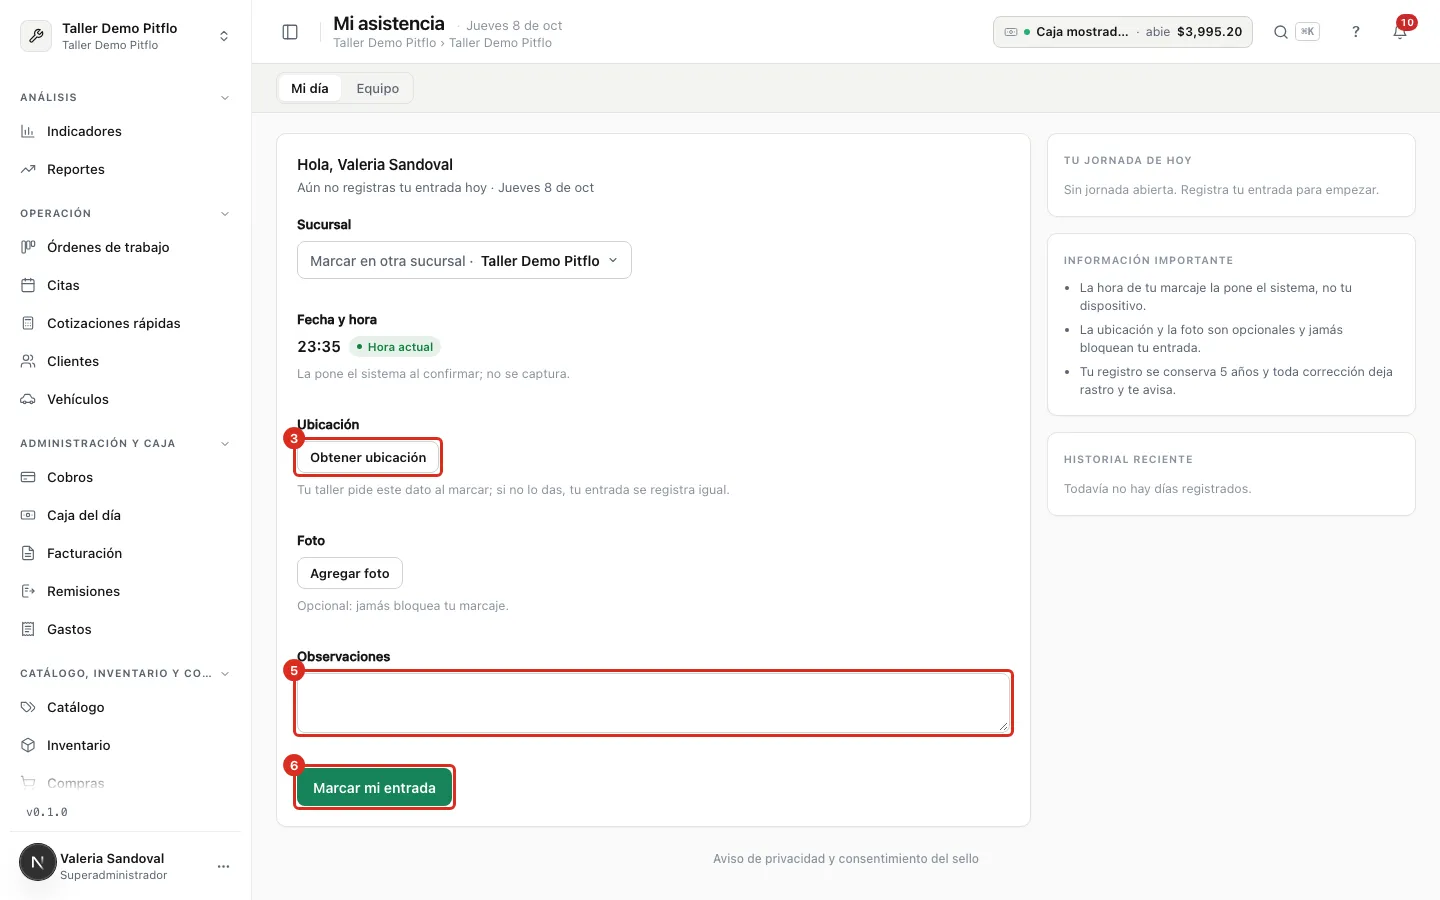Select the Mi día tab
This screenshot has height=900, width=1440.
(x=310, y=88)
